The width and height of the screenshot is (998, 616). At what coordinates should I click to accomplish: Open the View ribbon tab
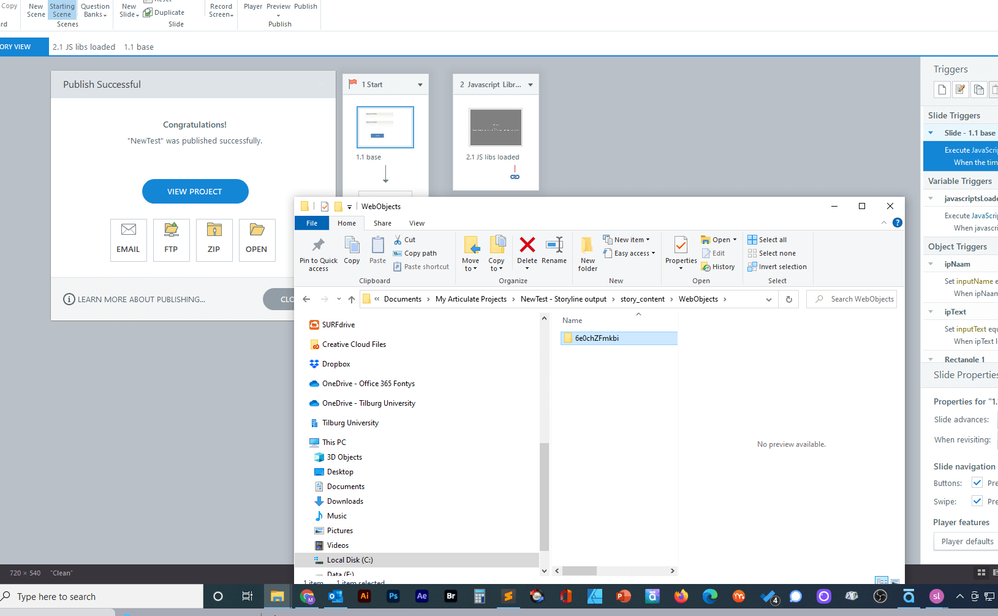[x=416, y=223]
